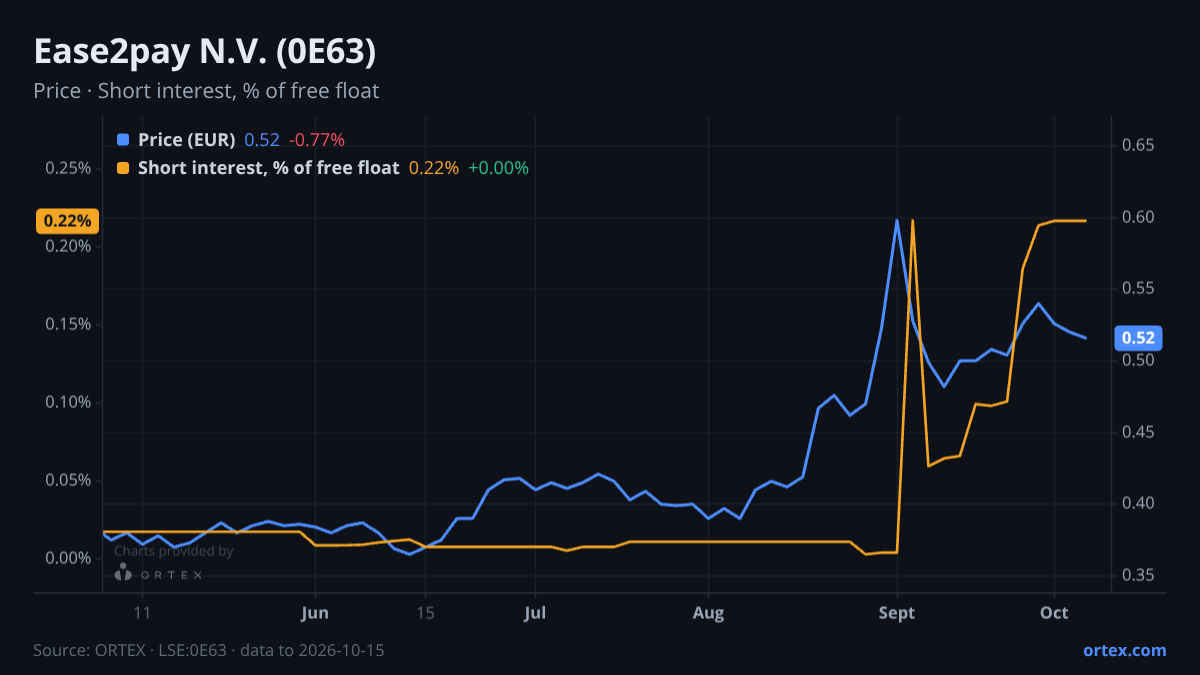Click the Jul x-axis label
This screenshot has height=675, width=1200.
[535, 613]
